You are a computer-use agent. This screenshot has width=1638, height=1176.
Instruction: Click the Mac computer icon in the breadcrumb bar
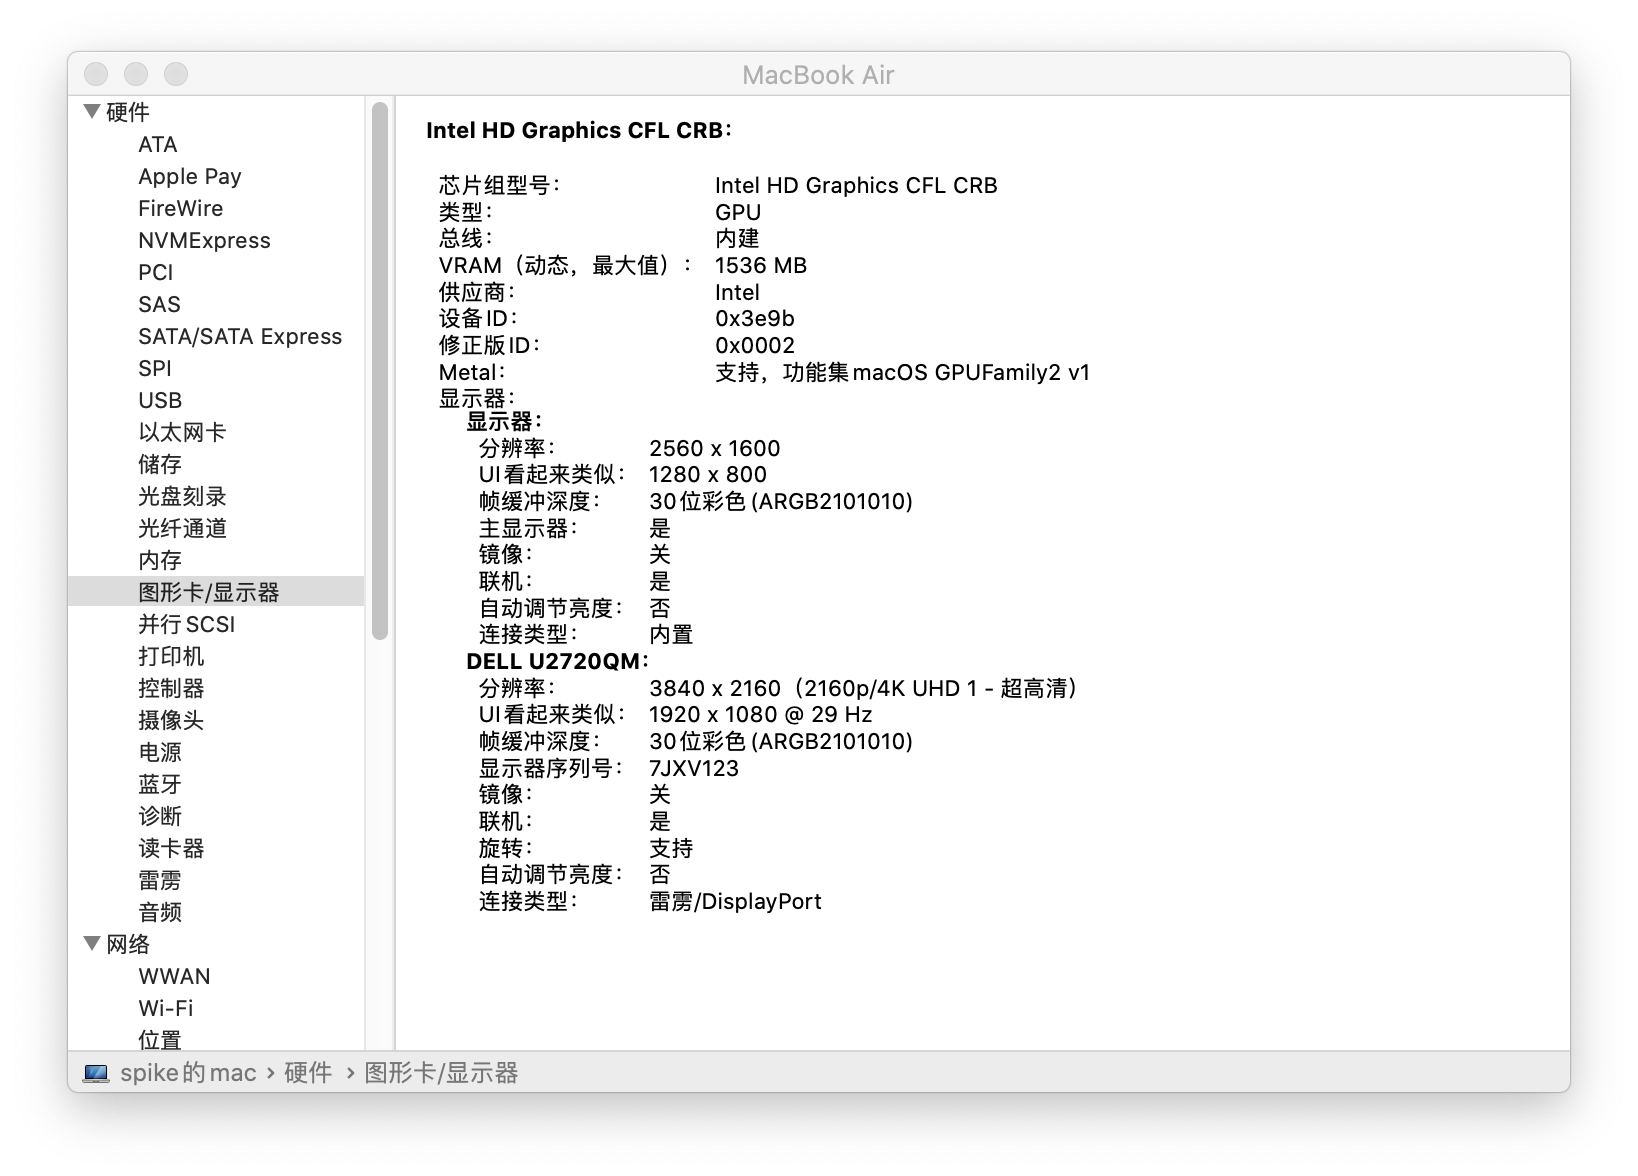tap(97, 1072)
